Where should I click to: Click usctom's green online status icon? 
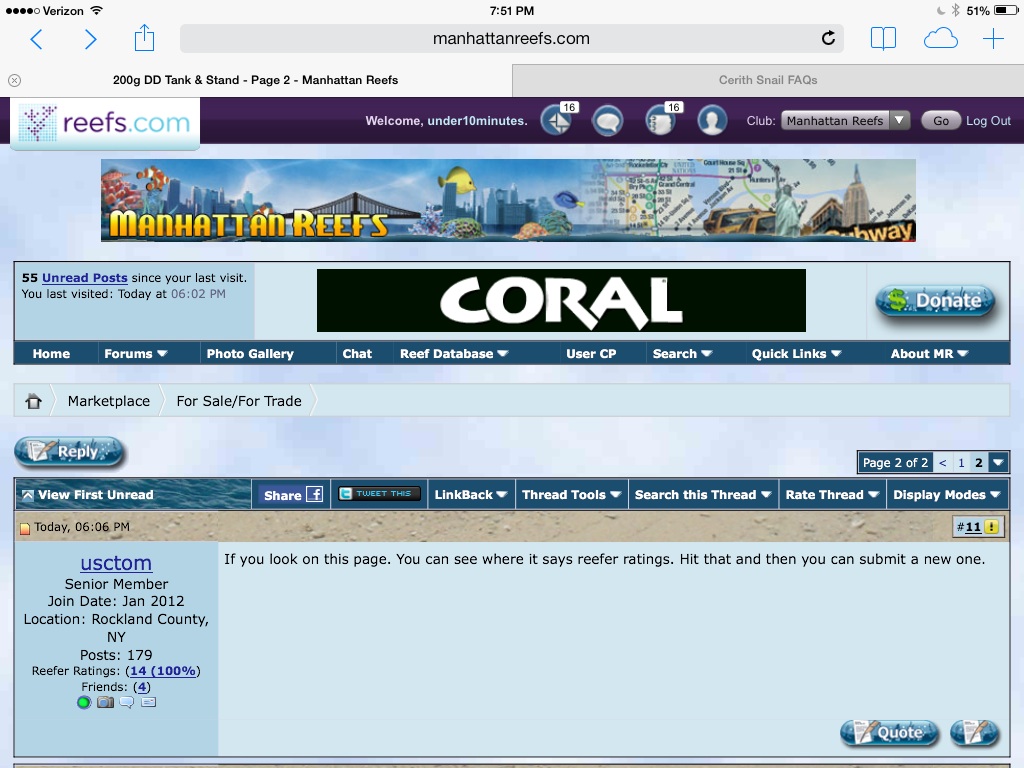tap(84, 703)
